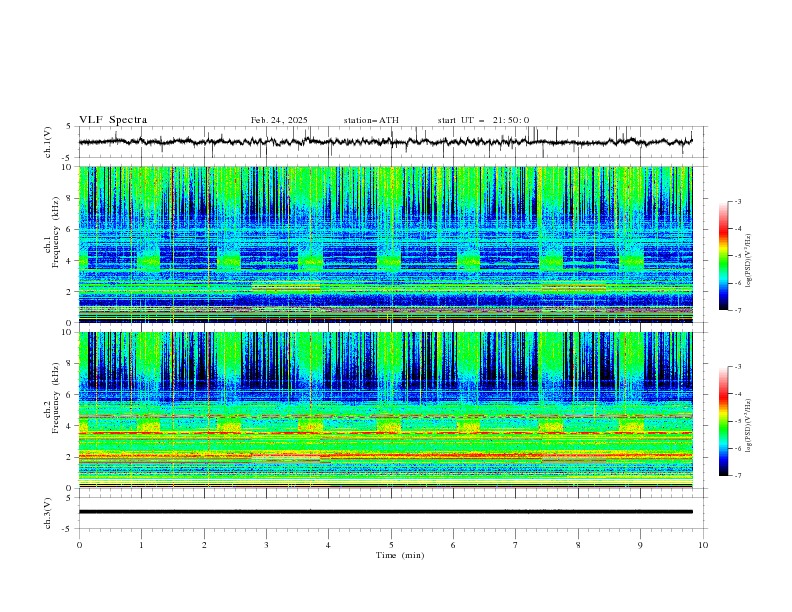
Task: Click the ch.2 "Frequency (kHz)" axis label
Action: click(x=55, y=397)
